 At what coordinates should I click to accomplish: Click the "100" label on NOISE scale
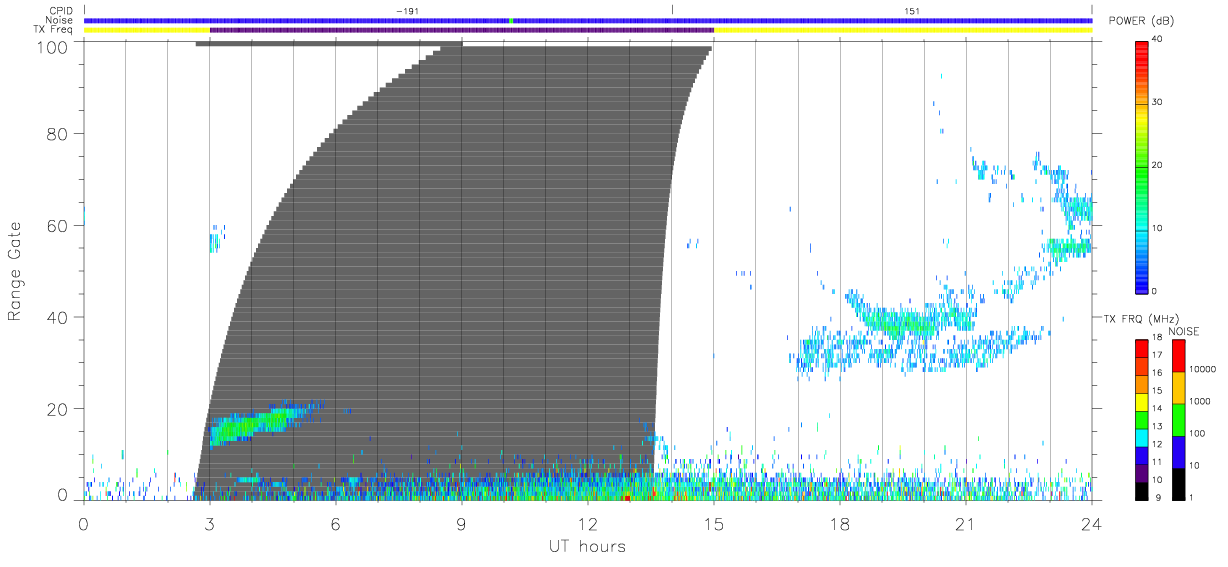[1196, 433]
